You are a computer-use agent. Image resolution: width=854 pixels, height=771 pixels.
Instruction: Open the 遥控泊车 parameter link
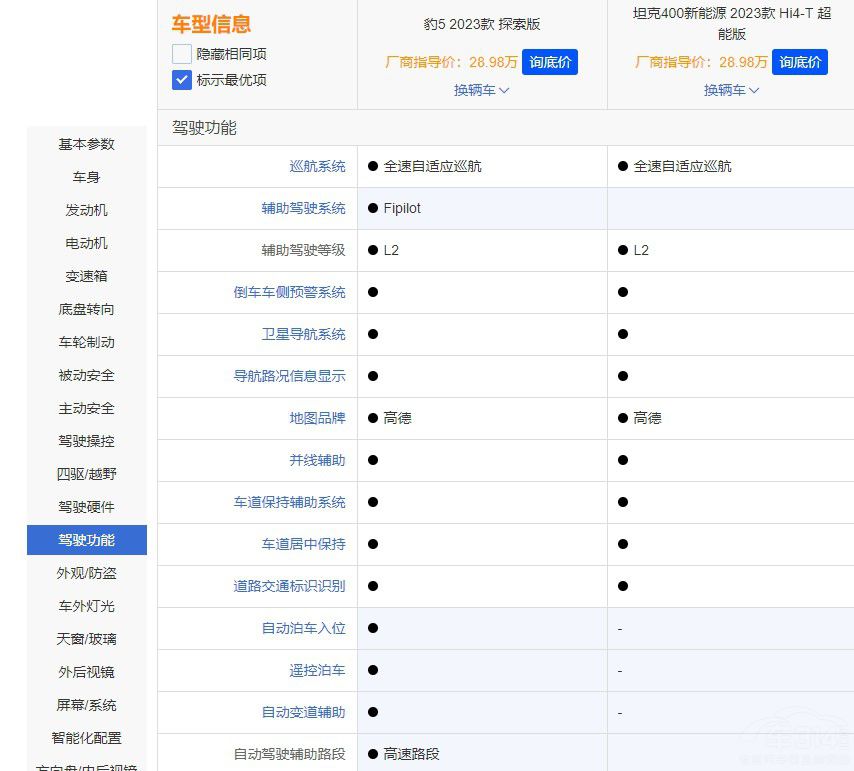[x=317, y=670]
